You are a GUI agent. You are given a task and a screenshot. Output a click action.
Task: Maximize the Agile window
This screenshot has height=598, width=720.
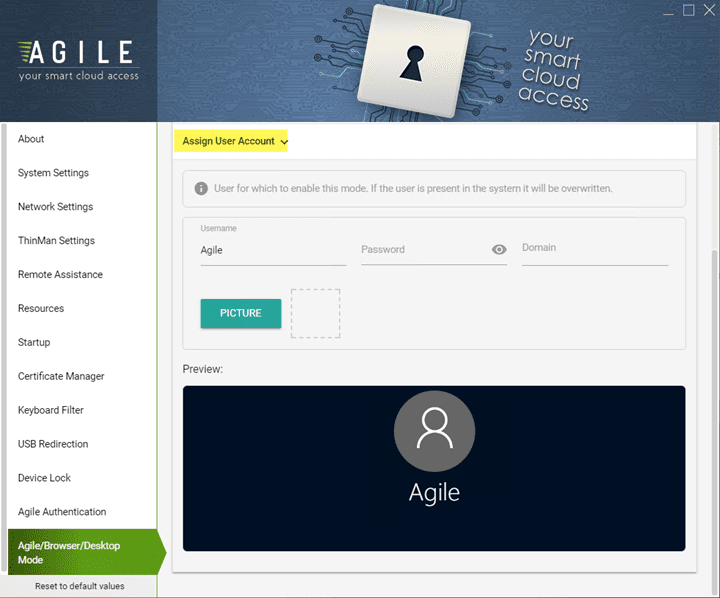pos(689,10)
